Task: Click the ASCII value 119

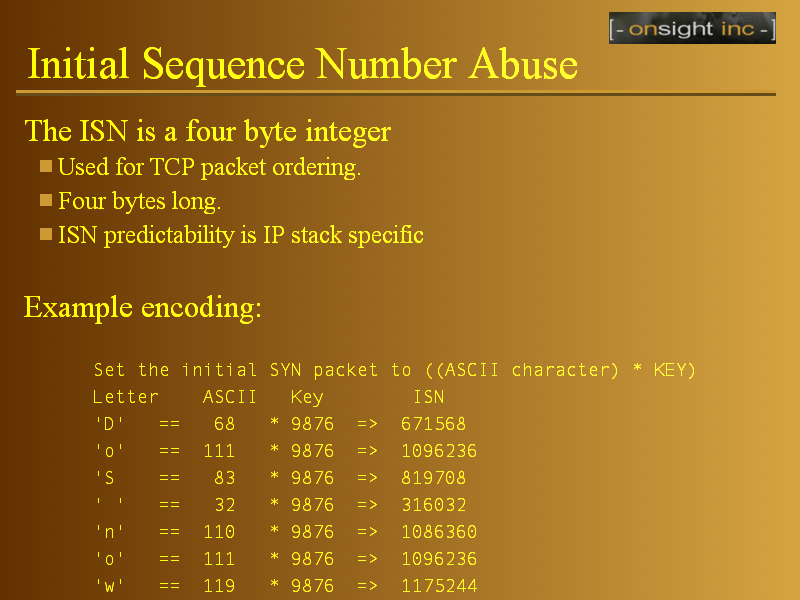Action: point(219,586)
